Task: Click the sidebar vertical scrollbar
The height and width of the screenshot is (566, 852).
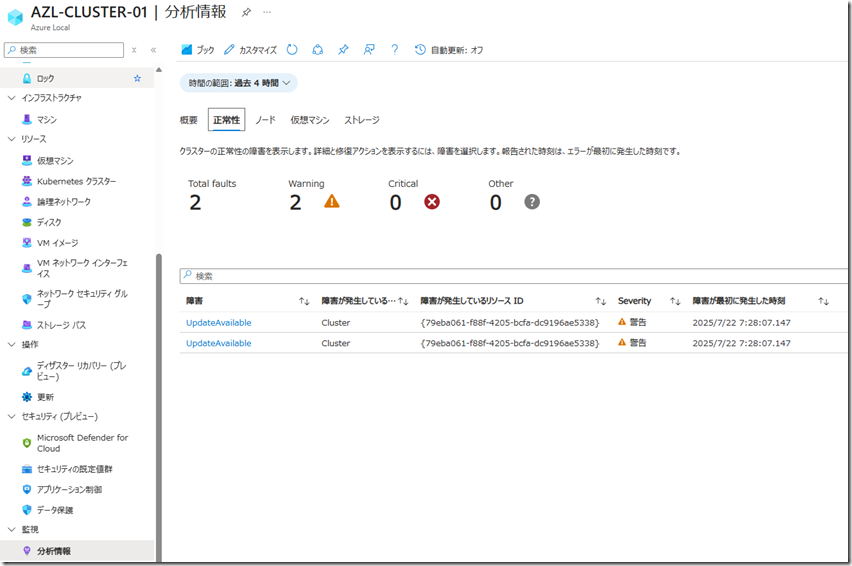Action: click(159, 407)
